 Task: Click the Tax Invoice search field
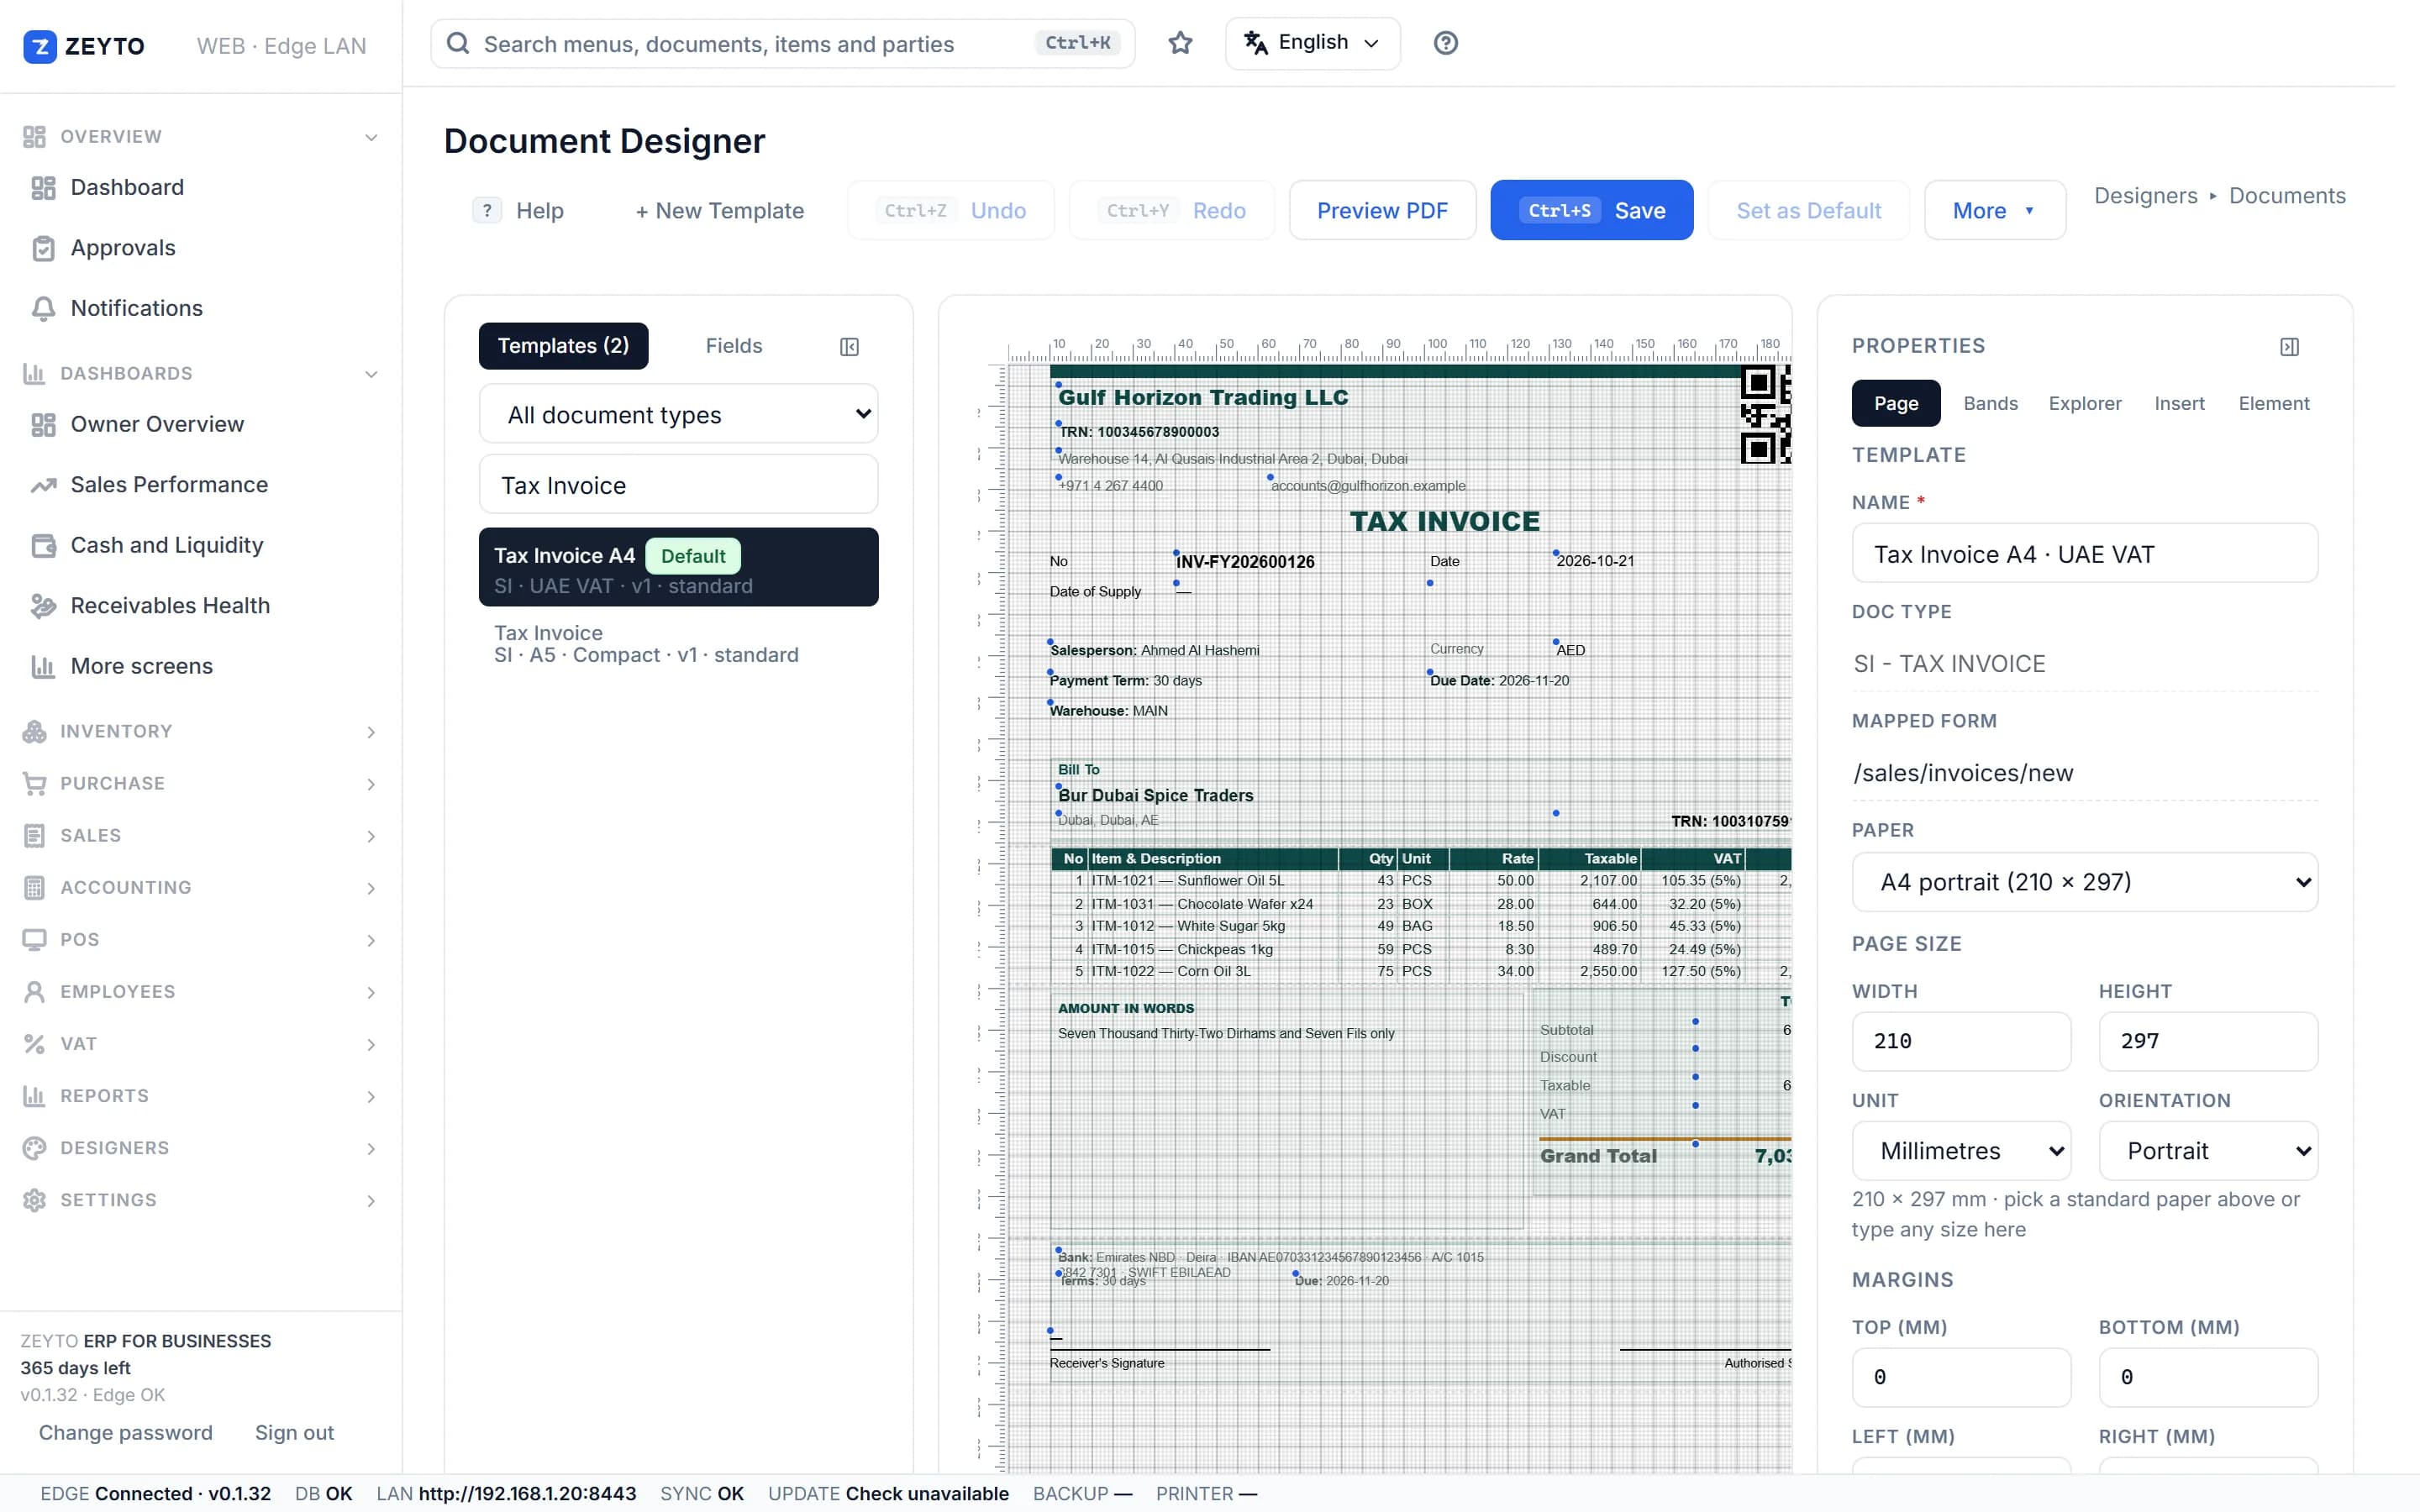click(x=679, y=485)
